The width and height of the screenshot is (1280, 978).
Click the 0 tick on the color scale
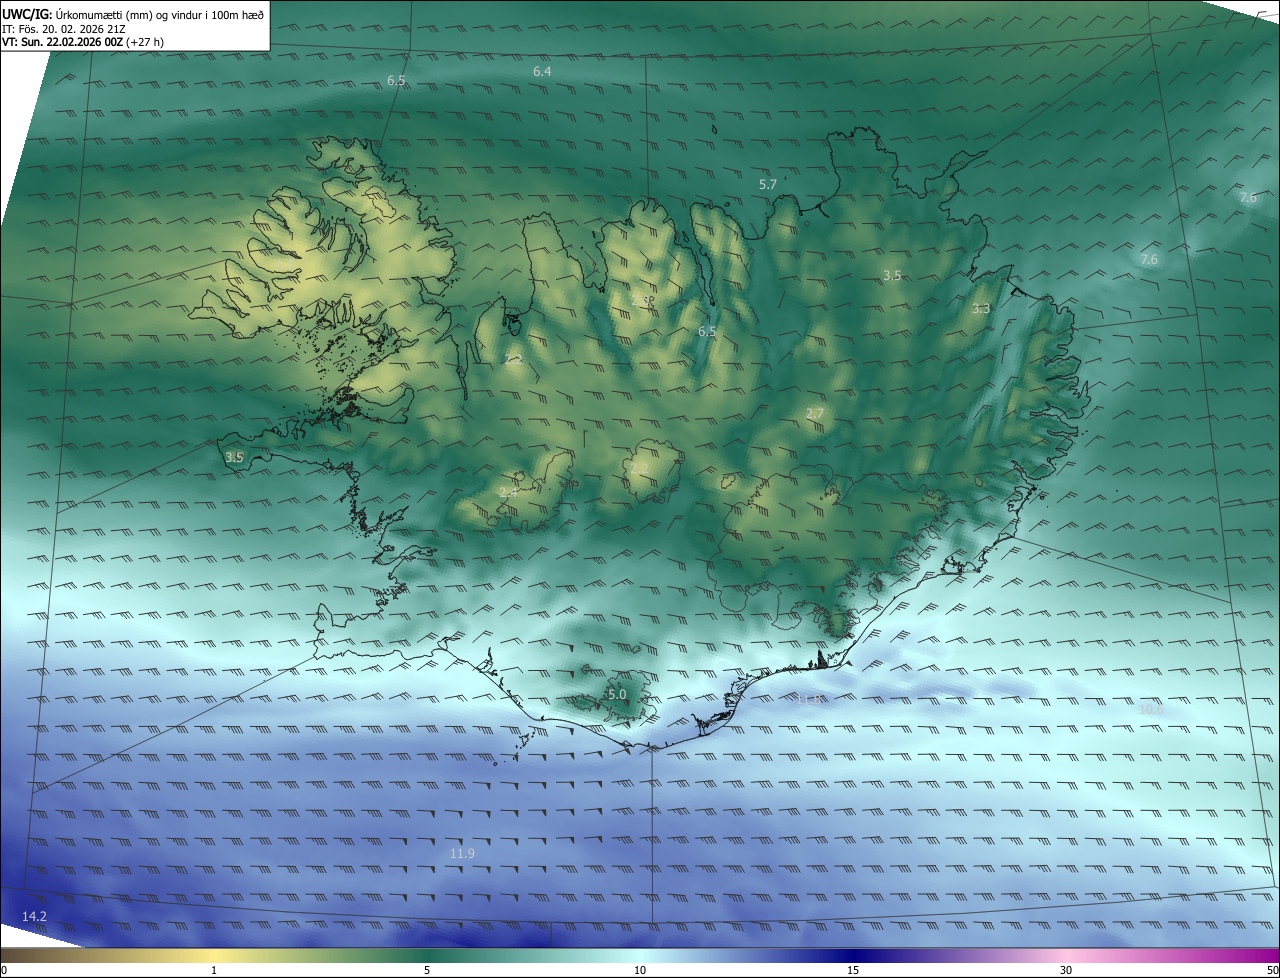(x=3, y=970)
